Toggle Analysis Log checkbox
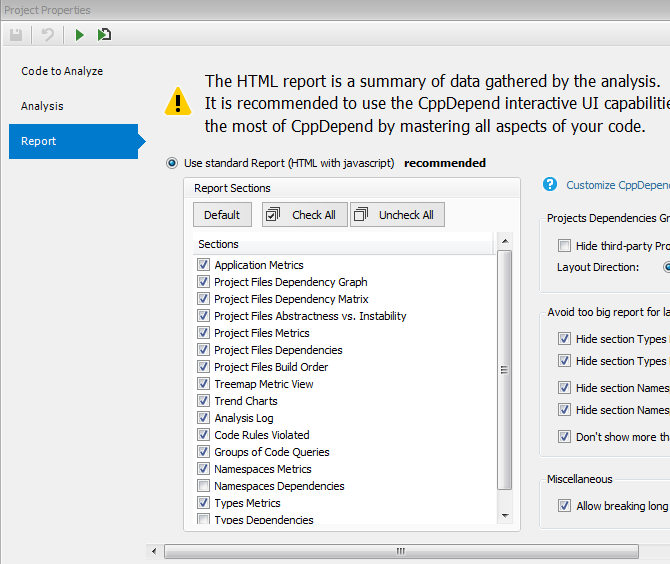 (x=203, y=418)
